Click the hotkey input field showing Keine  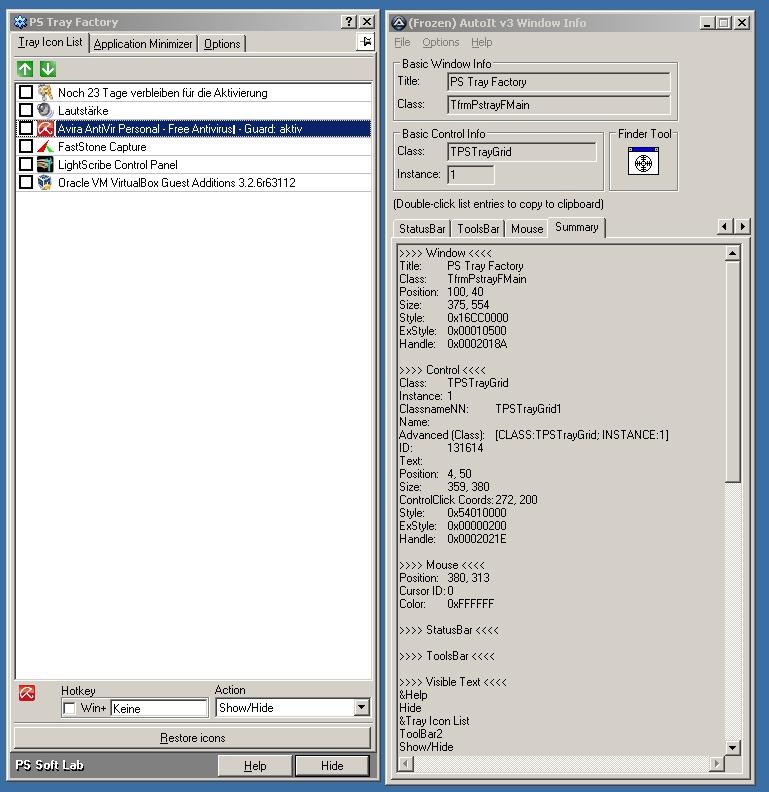[158, 709]
